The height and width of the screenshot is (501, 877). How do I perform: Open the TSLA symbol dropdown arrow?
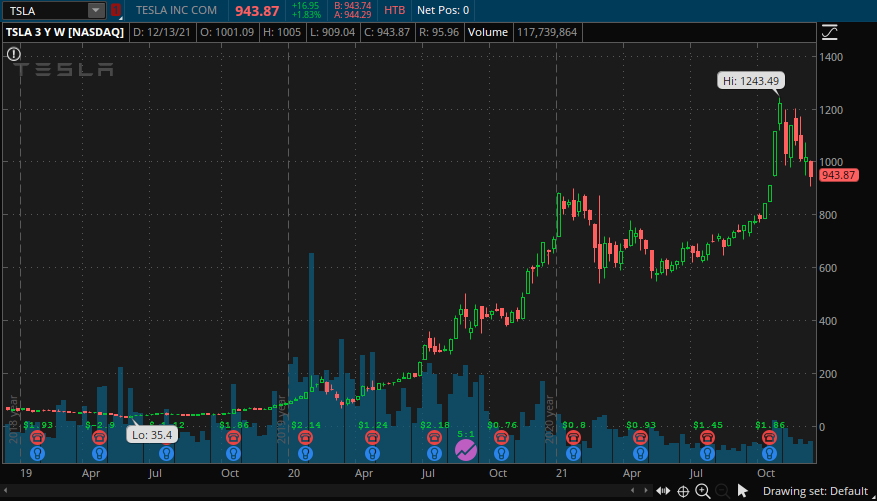click(97, 10)
